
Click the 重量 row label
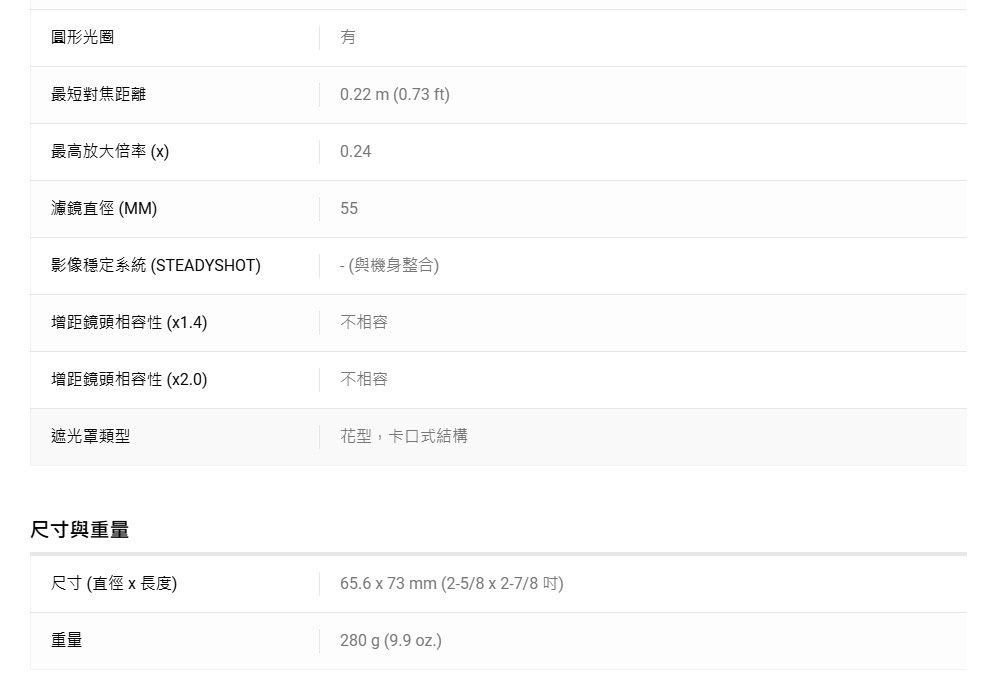(67, 640)
